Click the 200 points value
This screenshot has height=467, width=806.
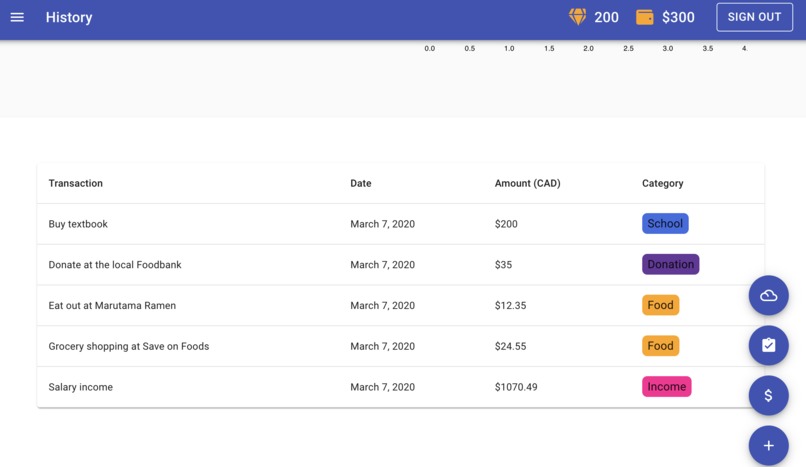pyautogui.click(x=606, y=17)
